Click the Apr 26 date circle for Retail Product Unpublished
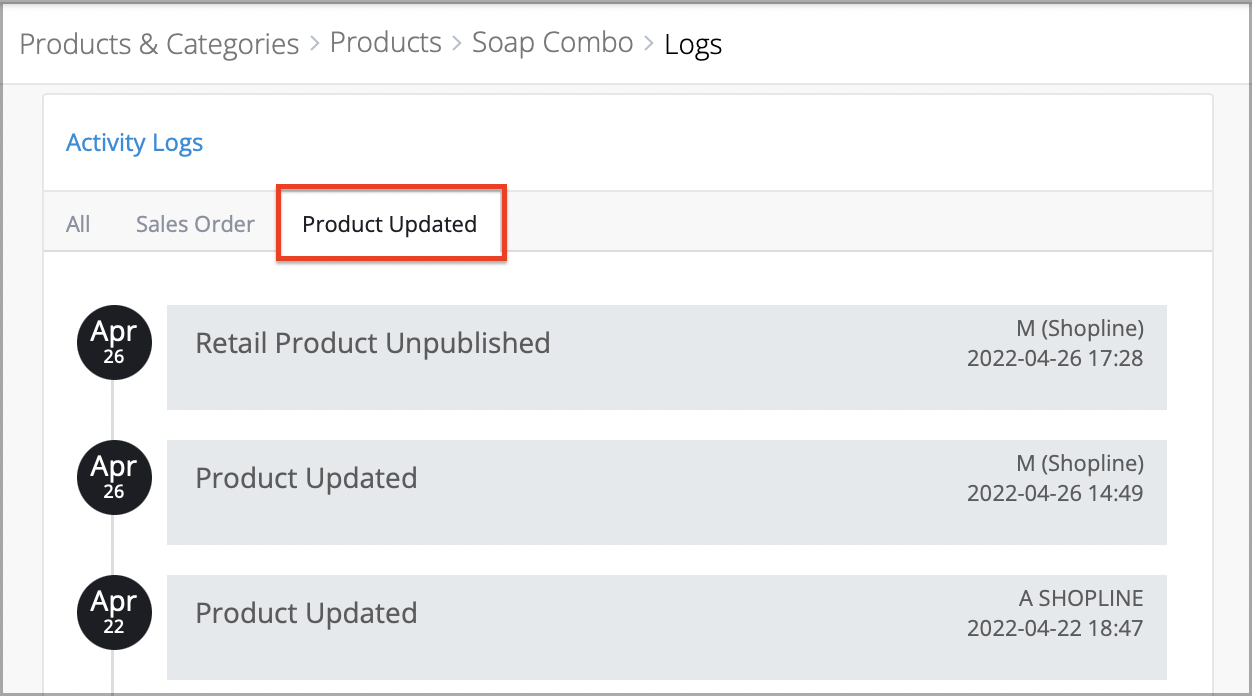Image resolution: width=1252 pixels, height=696 pixels. point(115,342)
